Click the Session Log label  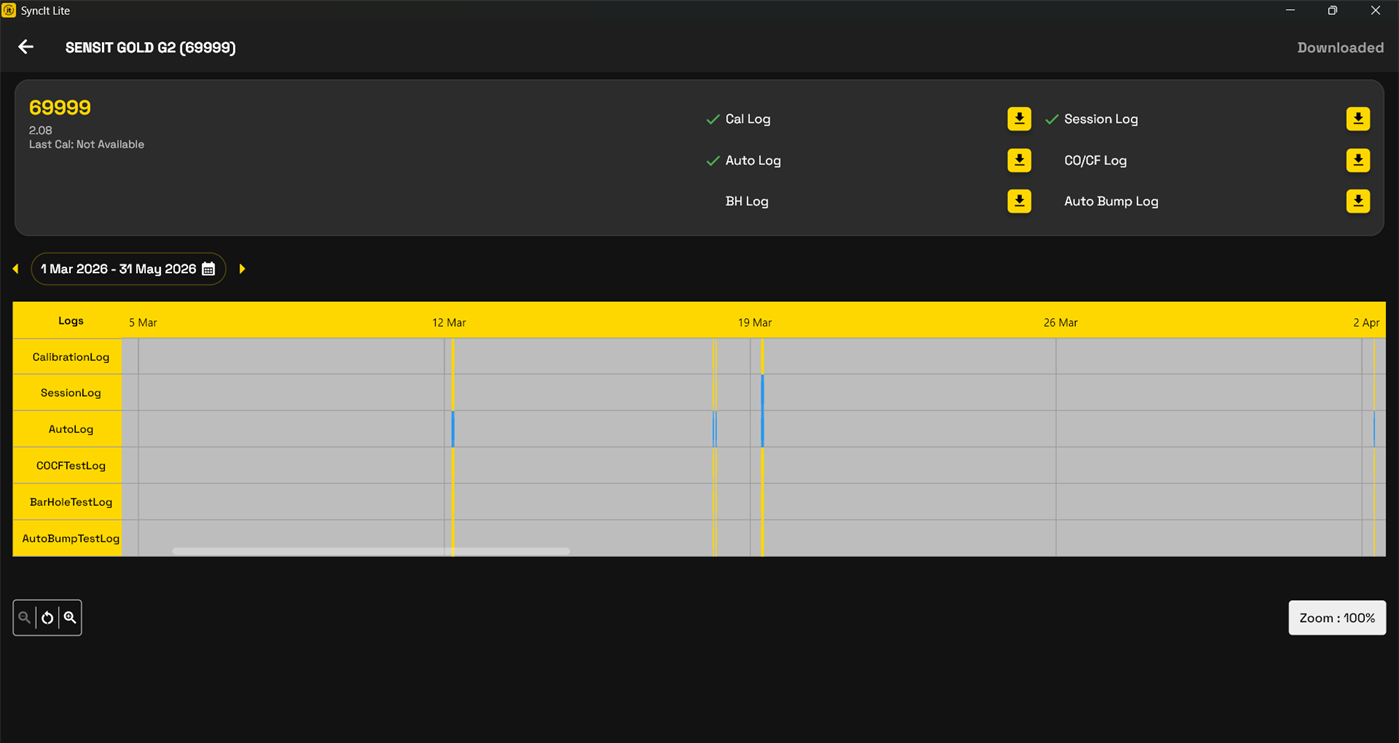(1101, 119)
